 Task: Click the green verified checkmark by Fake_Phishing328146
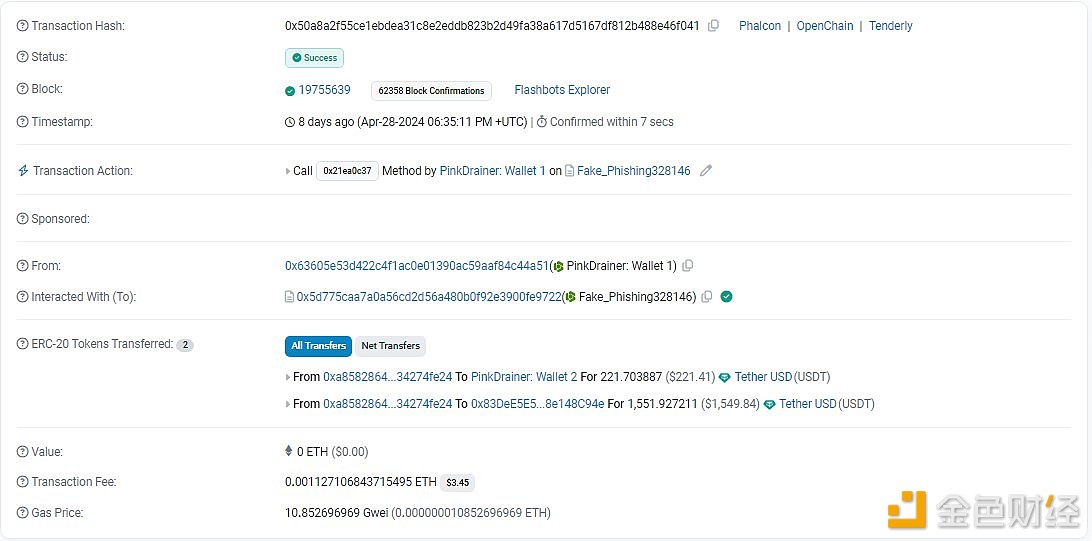pos(727,297)
